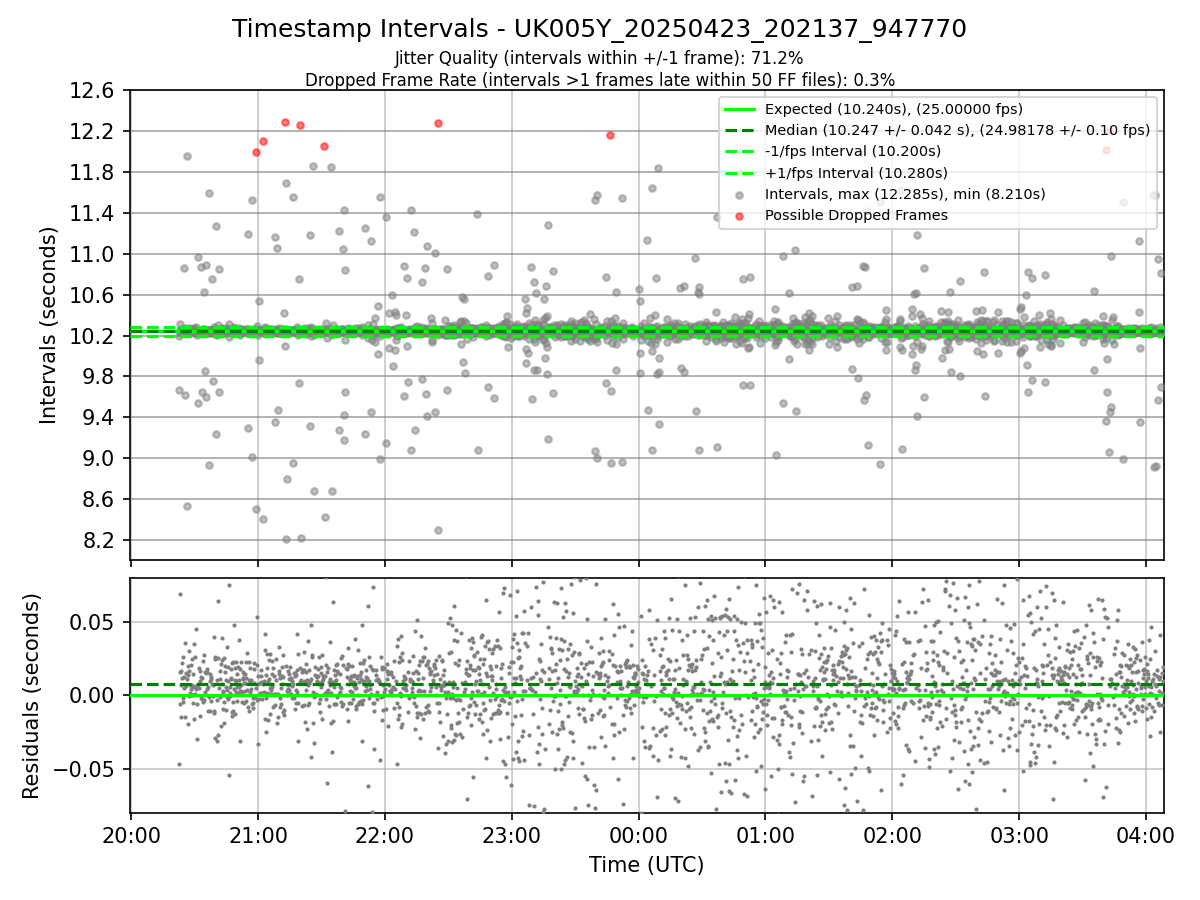Click the dashed dark green median line in residuals panel

pyautogui.click(x=646, y=685)
